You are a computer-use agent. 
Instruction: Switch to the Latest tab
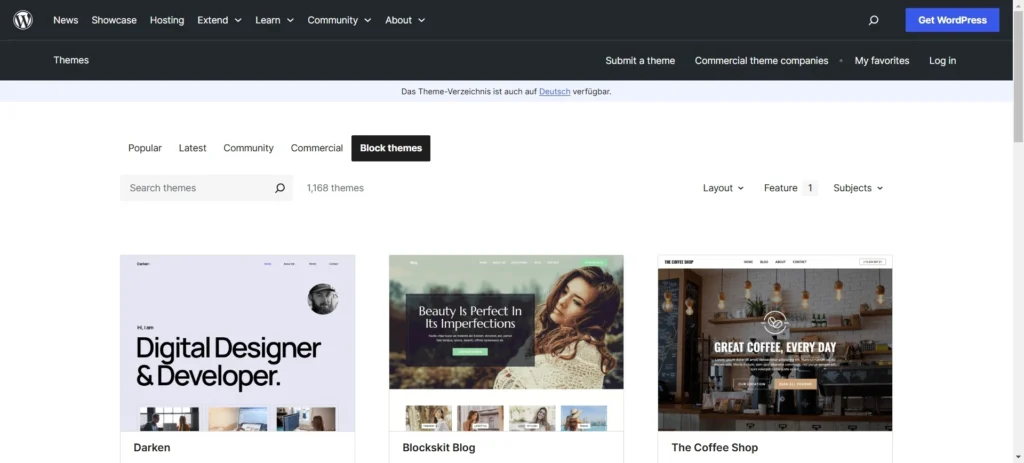pyautogui.click(x=193, y=148)
